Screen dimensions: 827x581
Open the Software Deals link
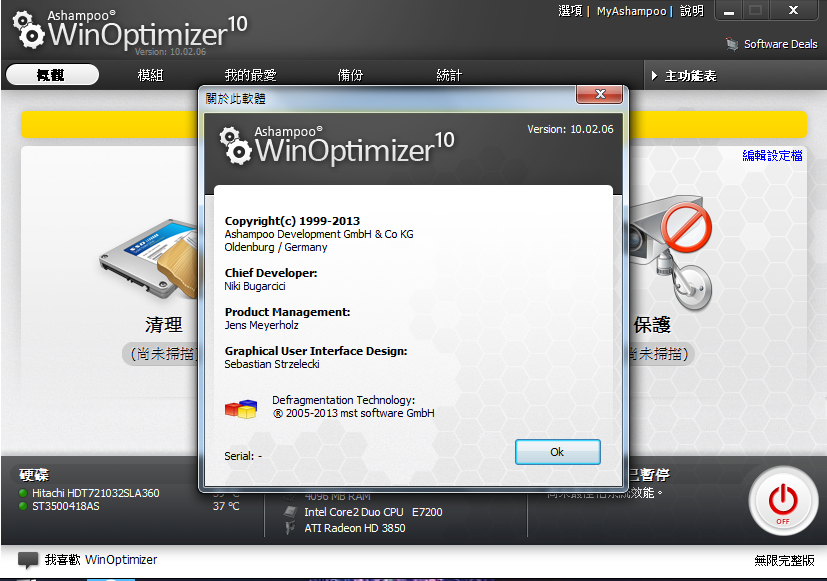coord(781,44)
